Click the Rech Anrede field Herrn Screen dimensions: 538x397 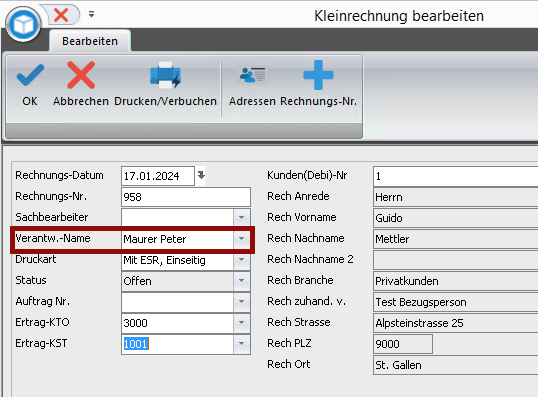456,197
